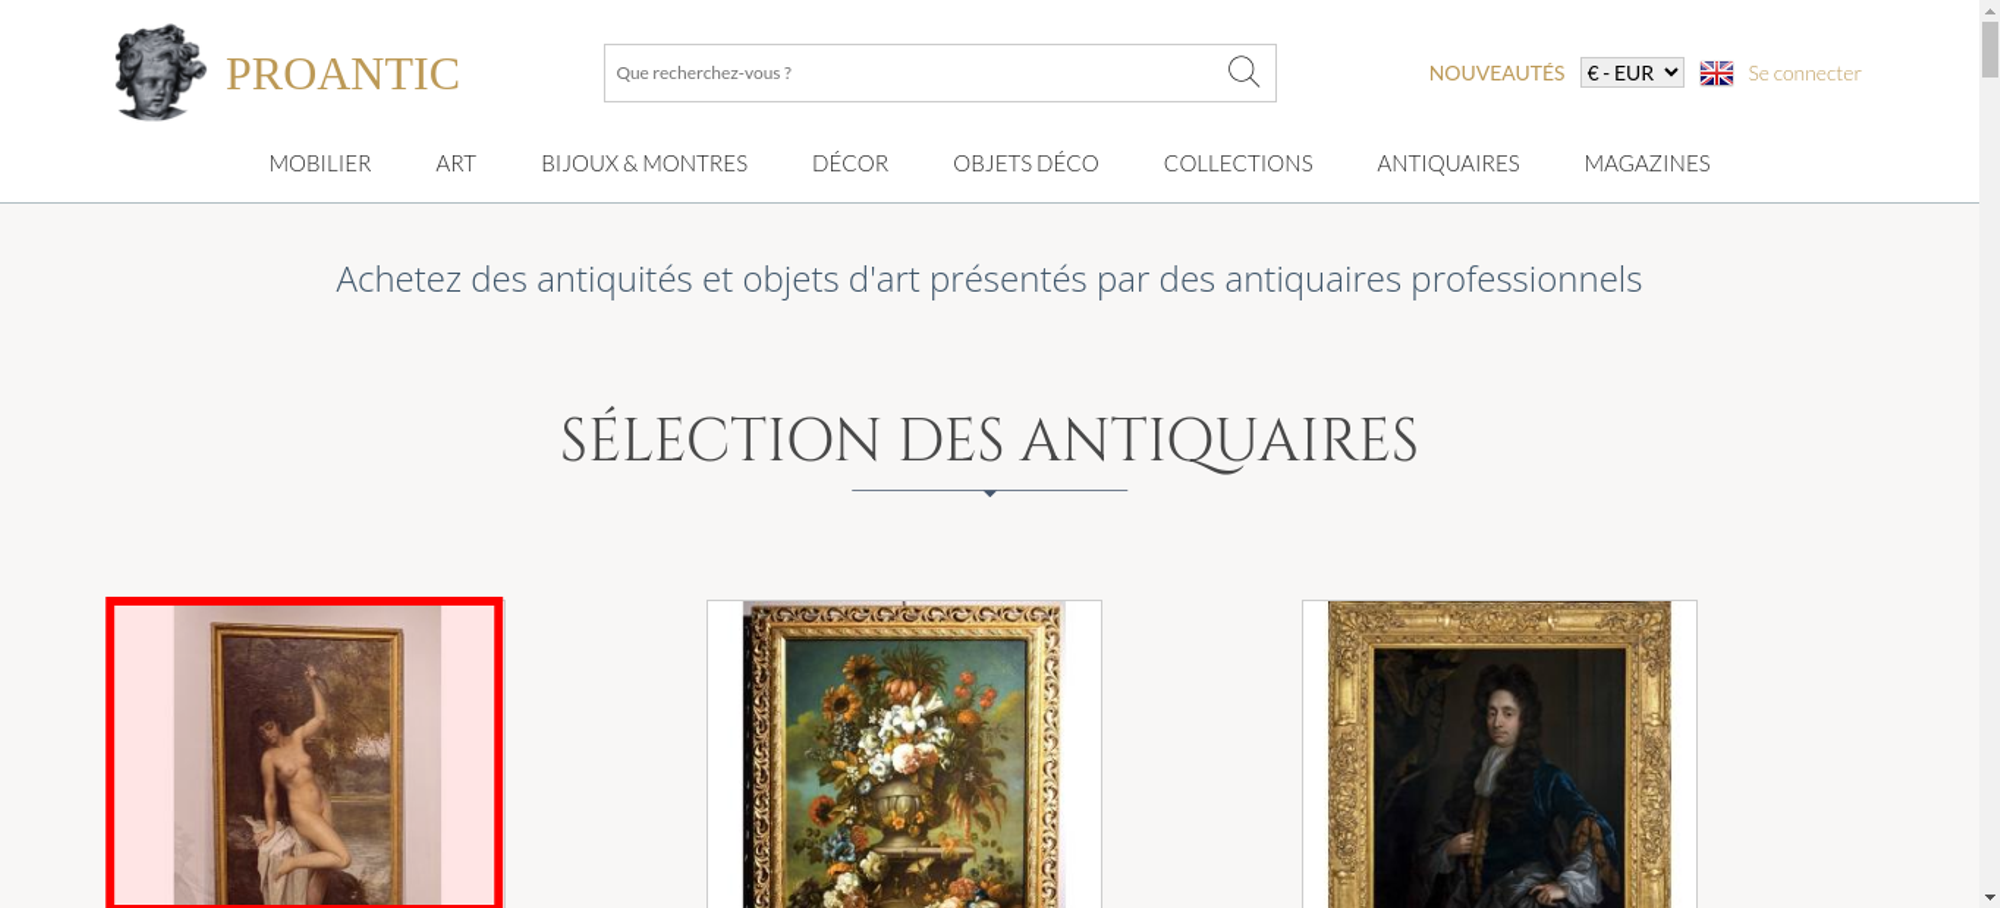Image resolution: width=2000 pixels, height=908 pixels.
Task: Open the Collections menu
Action: pos(1238,163)
